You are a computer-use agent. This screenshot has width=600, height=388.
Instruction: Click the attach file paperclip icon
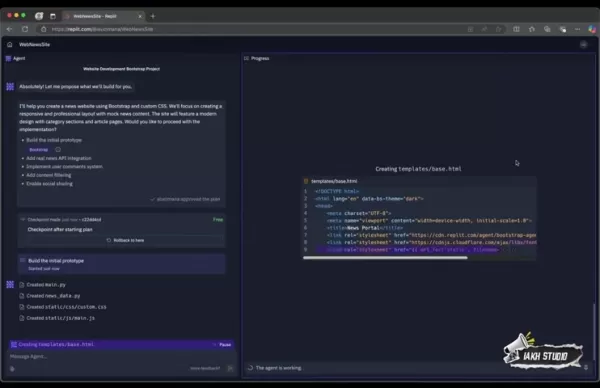tap(12, 368)
